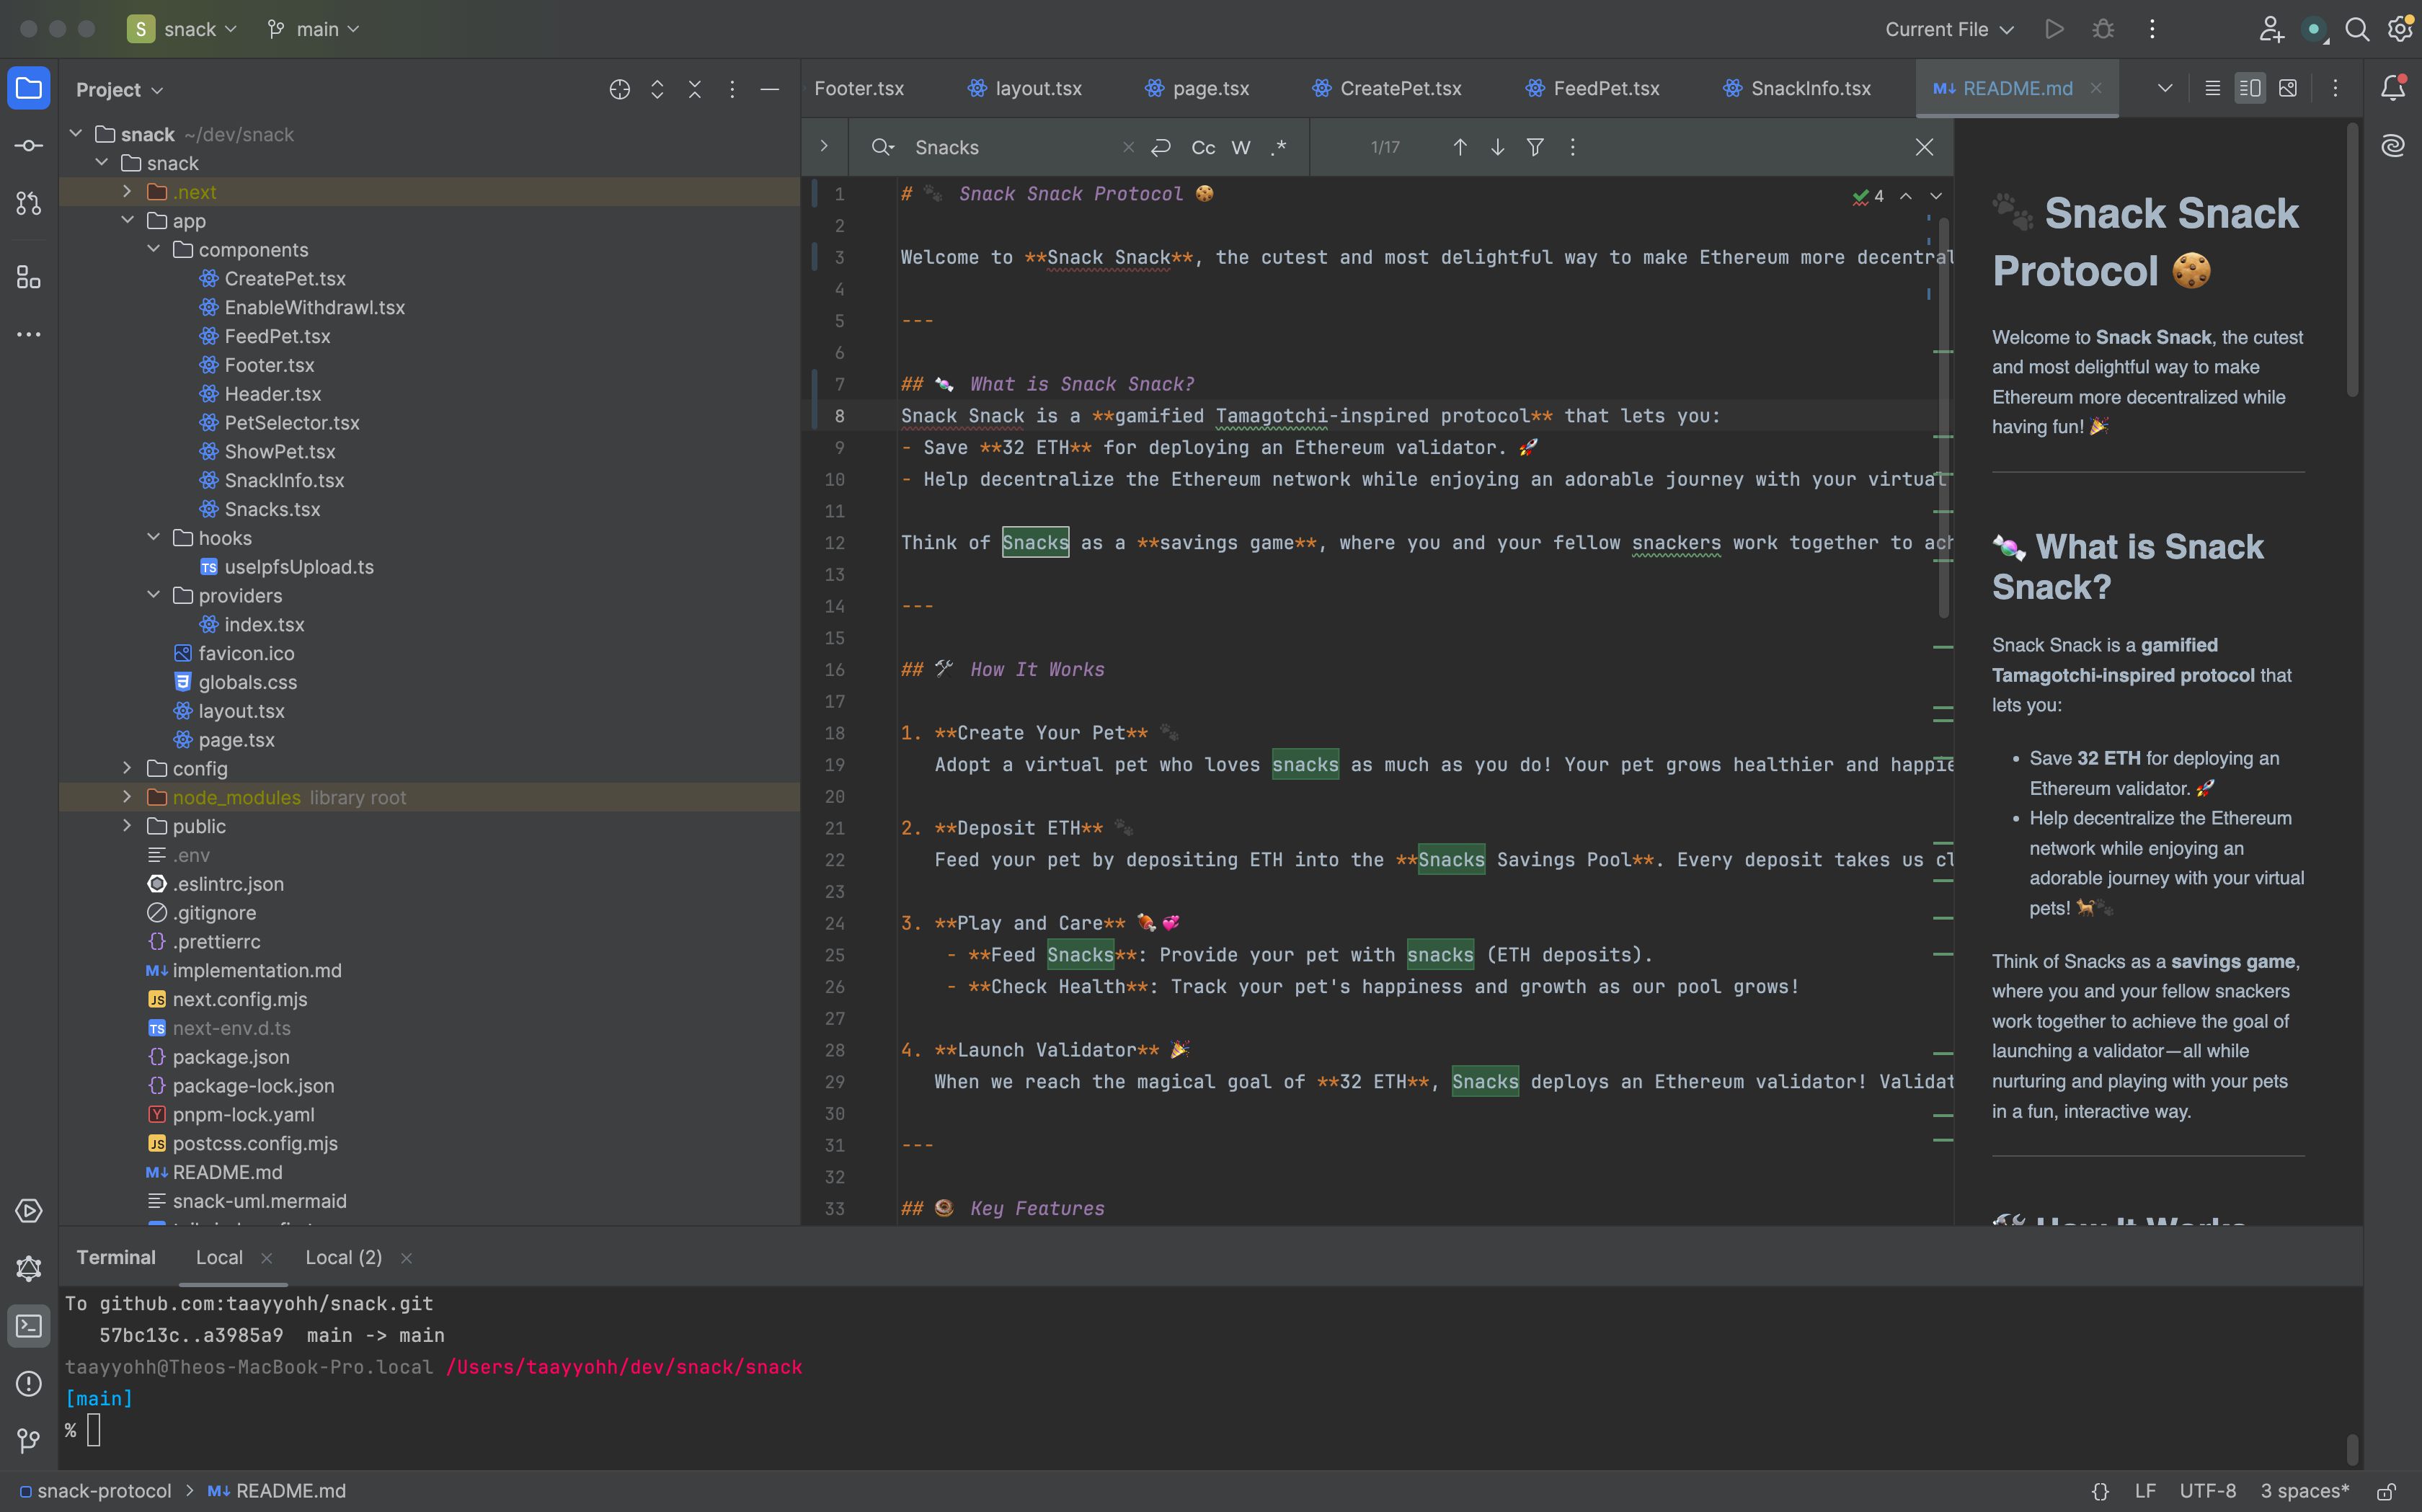
Task: Switch to the Footer.tsx tab
Action: tap(859, 88)
